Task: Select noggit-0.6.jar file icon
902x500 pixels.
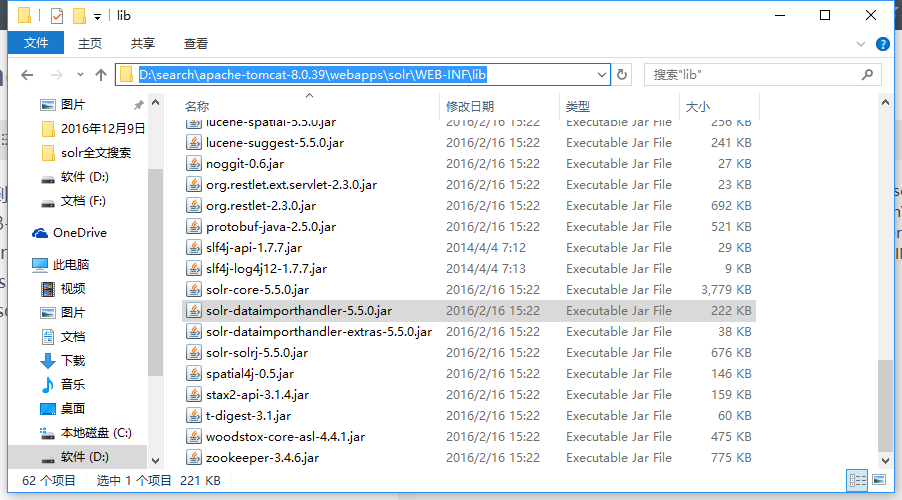Action: tap(194, 164)
